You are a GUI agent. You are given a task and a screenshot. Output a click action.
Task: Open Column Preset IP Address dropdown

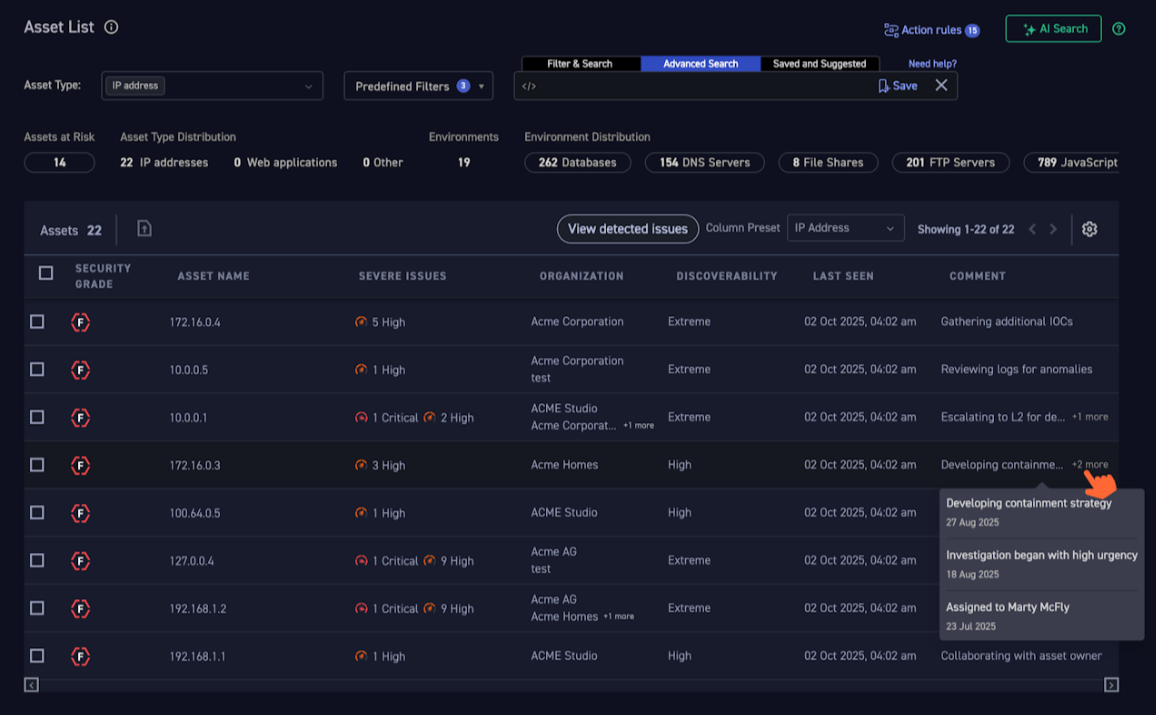coord(845,229)
